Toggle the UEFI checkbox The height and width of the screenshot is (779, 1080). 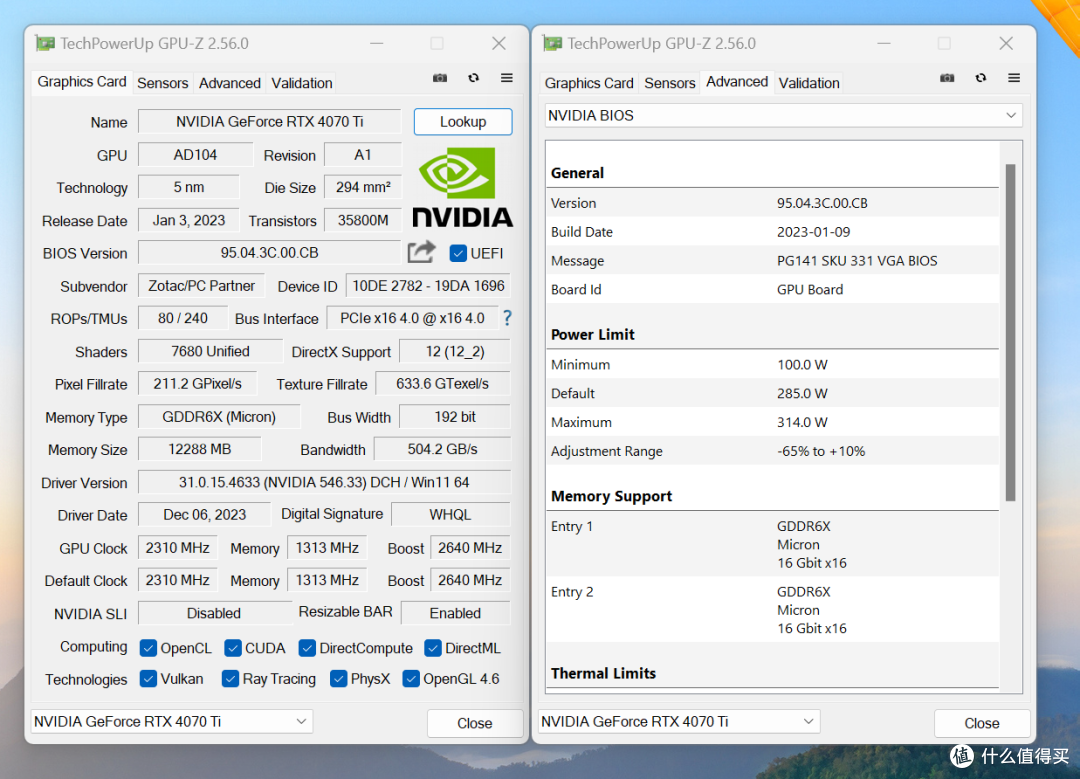click(458, 253)
